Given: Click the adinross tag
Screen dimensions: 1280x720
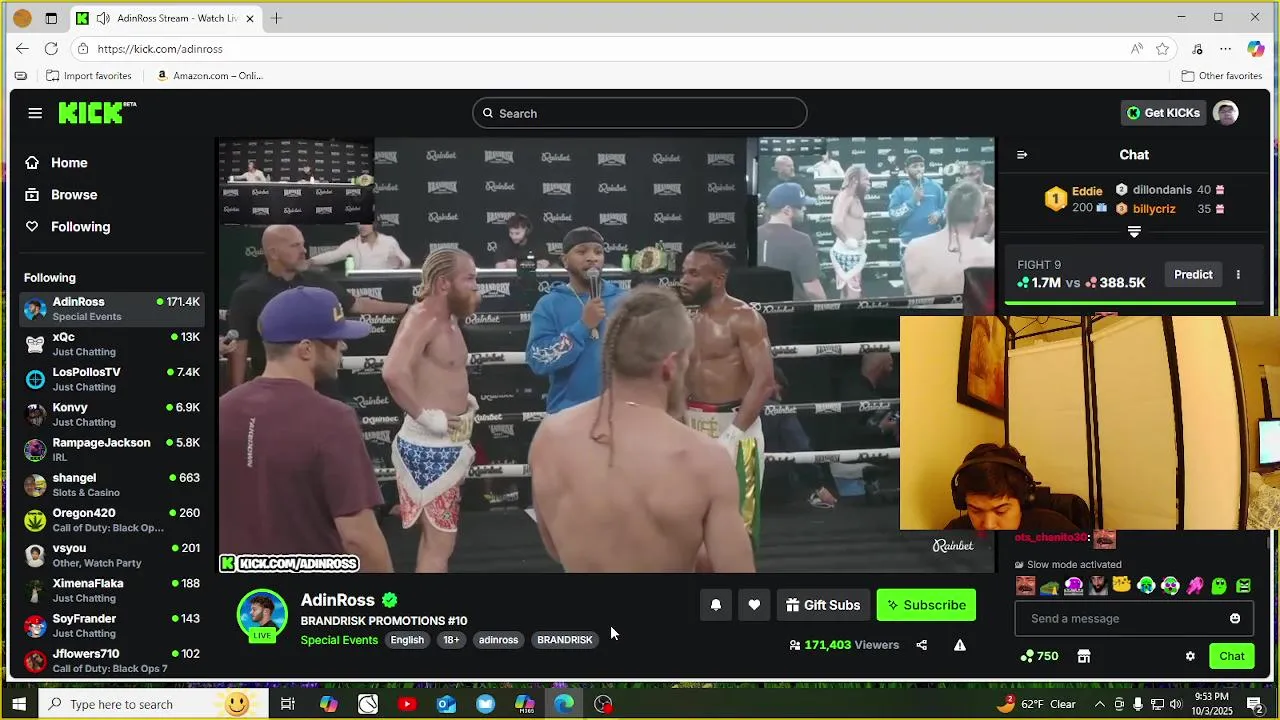Looking at the screenshot, I should tap(498, 640).
